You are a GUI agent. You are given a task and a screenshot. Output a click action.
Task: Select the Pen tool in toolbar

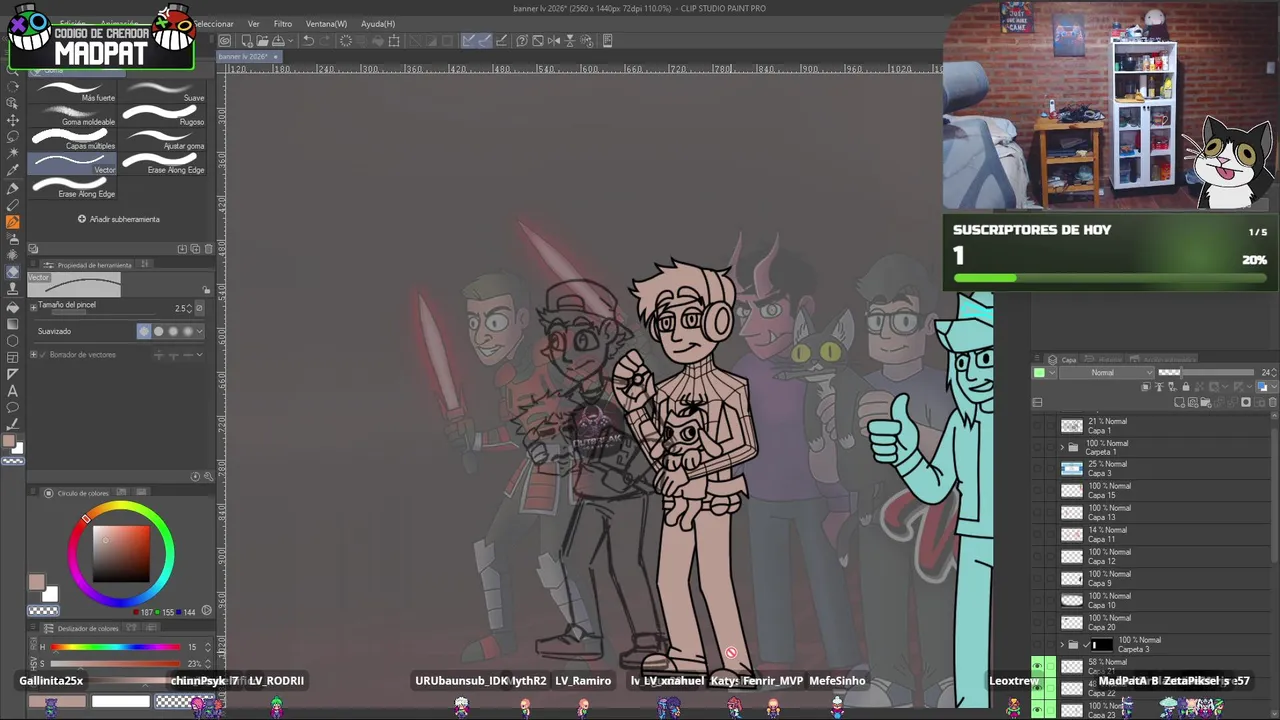13,188
